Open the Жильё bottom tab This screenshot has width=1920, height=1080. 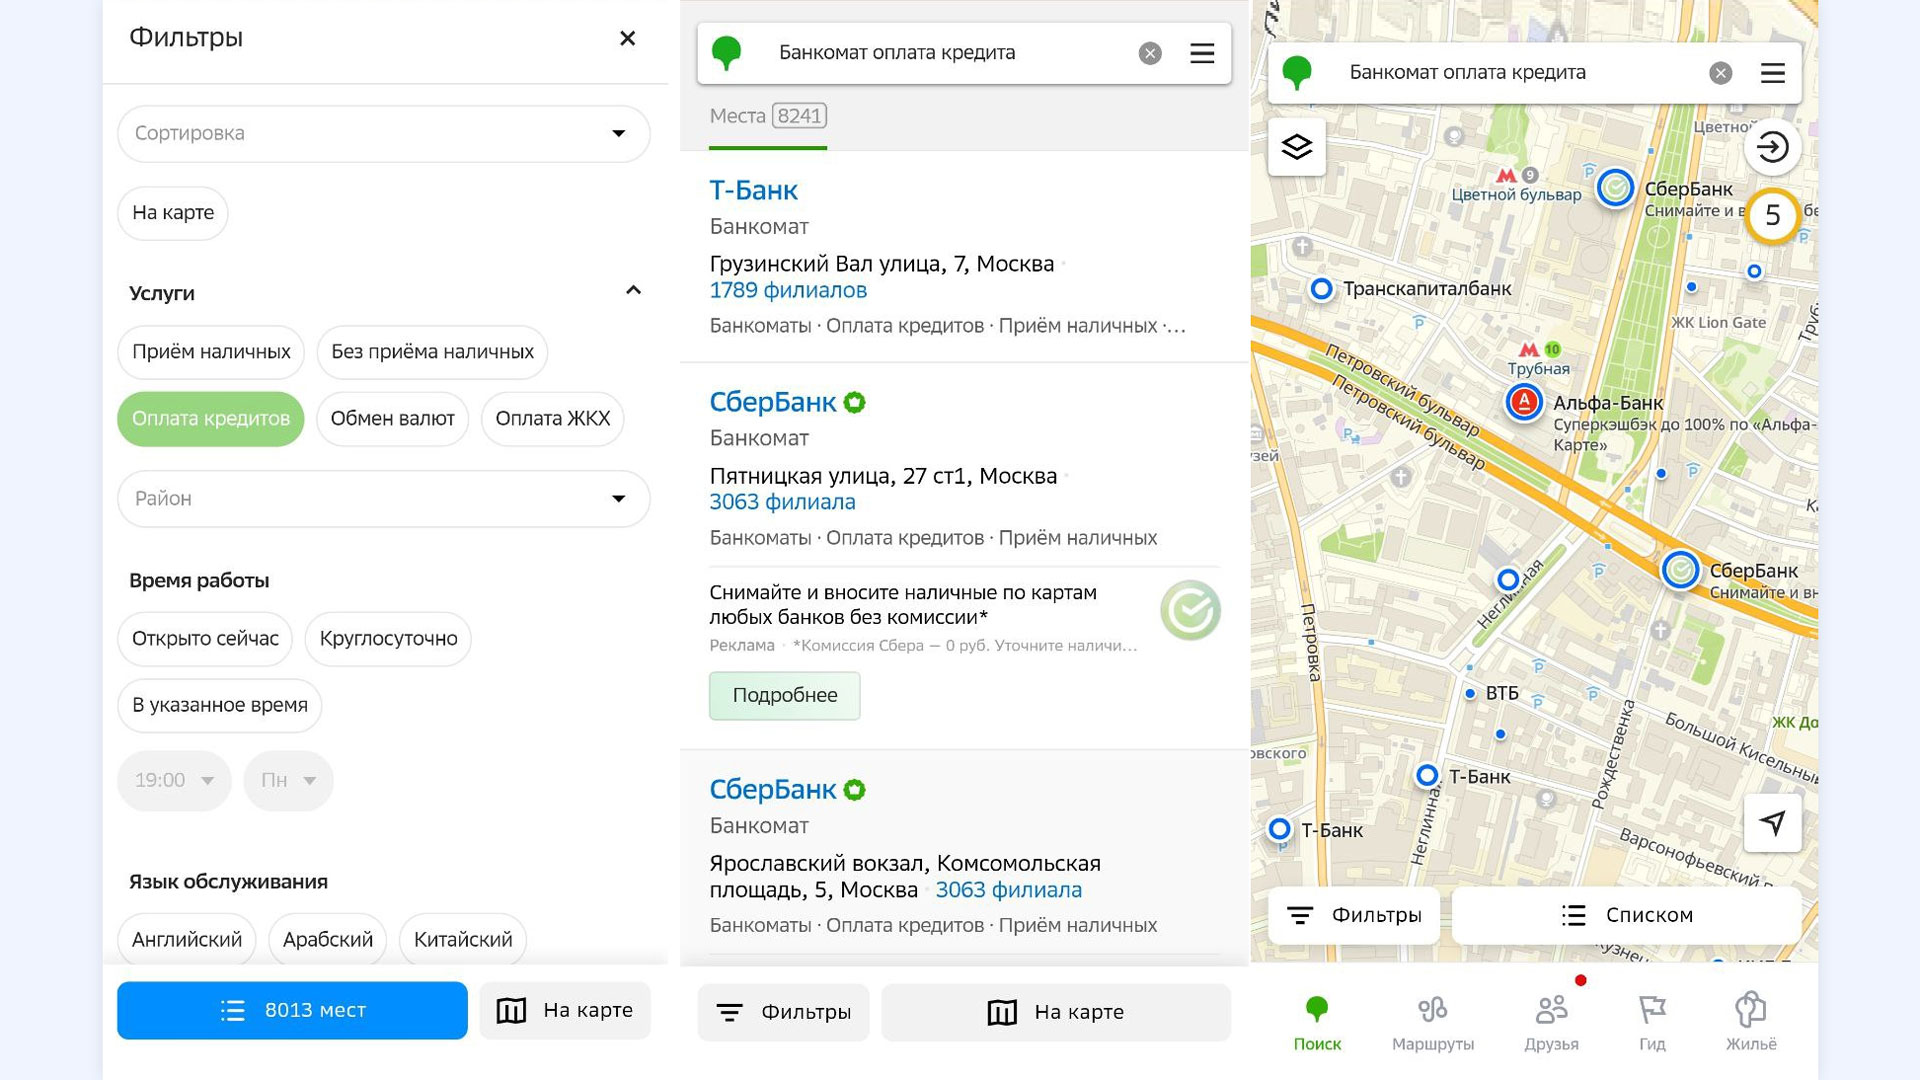click(x=1751, y=1022)
